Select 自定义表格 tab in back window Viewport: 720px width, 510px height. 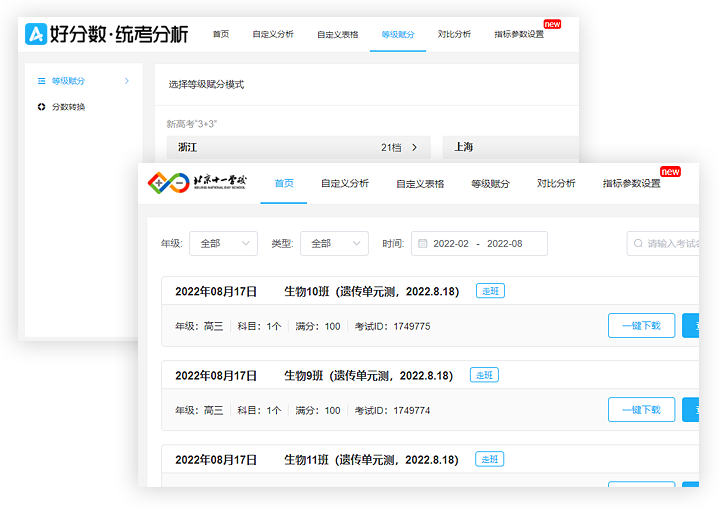tap(337, 34)
